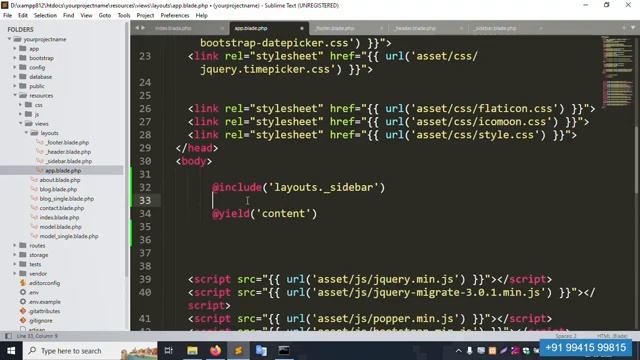Expand the tests folder arrow
Viewport: 640px width, 360px height.
(15, 264)
